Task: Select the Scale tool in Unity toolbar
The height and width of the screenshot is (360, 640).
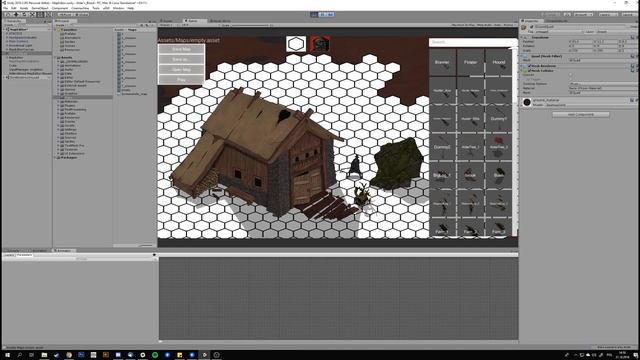Action: 32,14
